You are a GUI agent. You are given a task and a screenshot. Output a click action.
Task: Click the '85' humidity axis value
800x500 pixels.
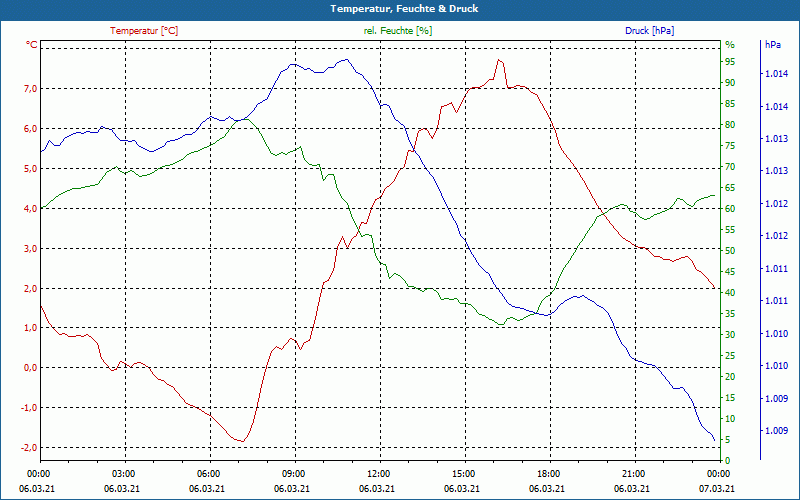click(x=730, y=104)
